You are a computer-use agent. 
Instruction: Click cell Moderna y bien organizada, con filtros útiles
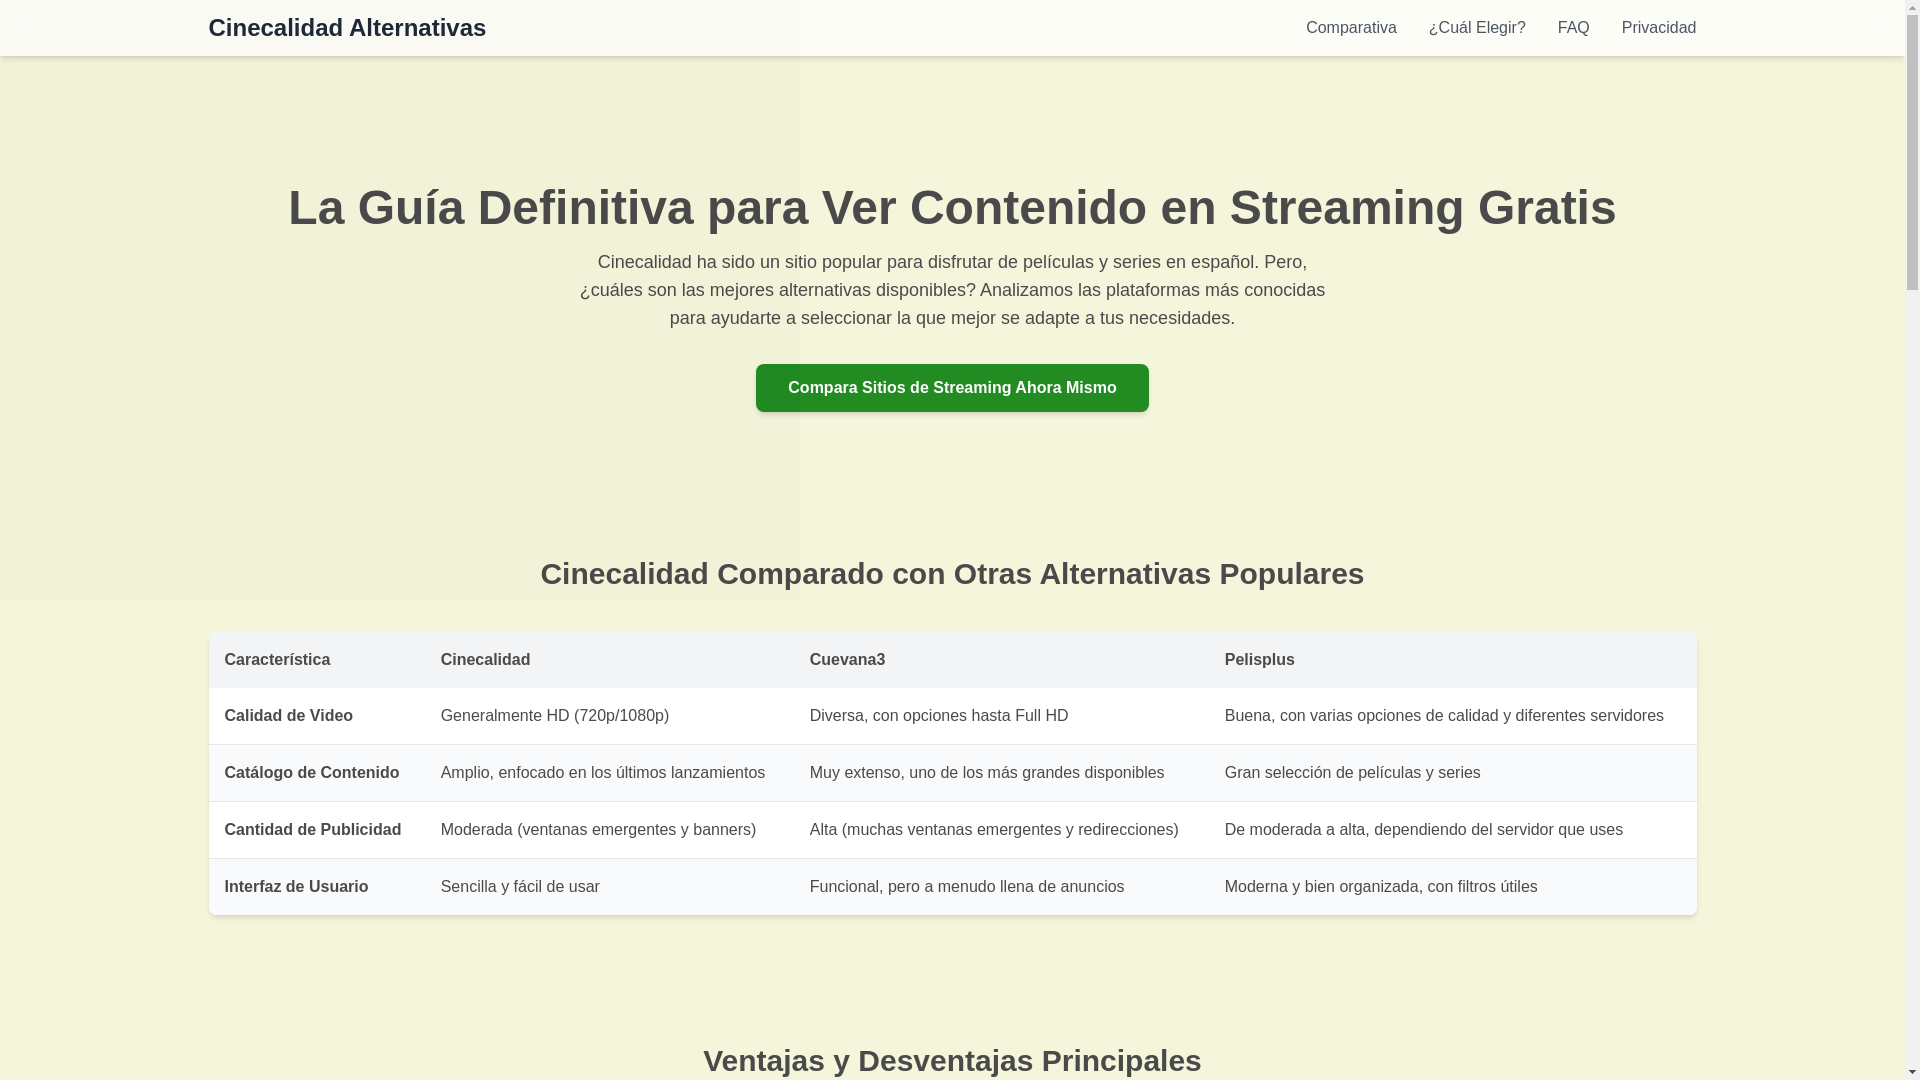(1453, 887)
